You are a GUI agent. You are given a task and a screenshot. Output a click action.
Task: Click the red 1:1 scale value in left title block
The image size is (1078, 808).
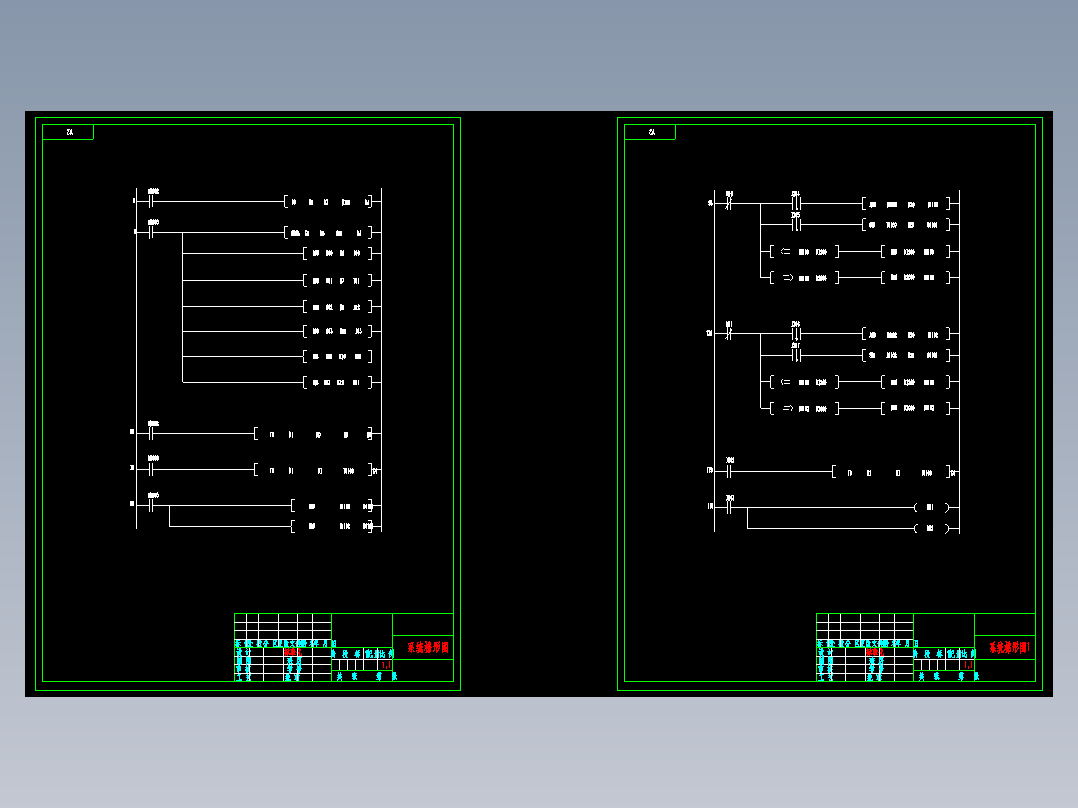[386, 665]
